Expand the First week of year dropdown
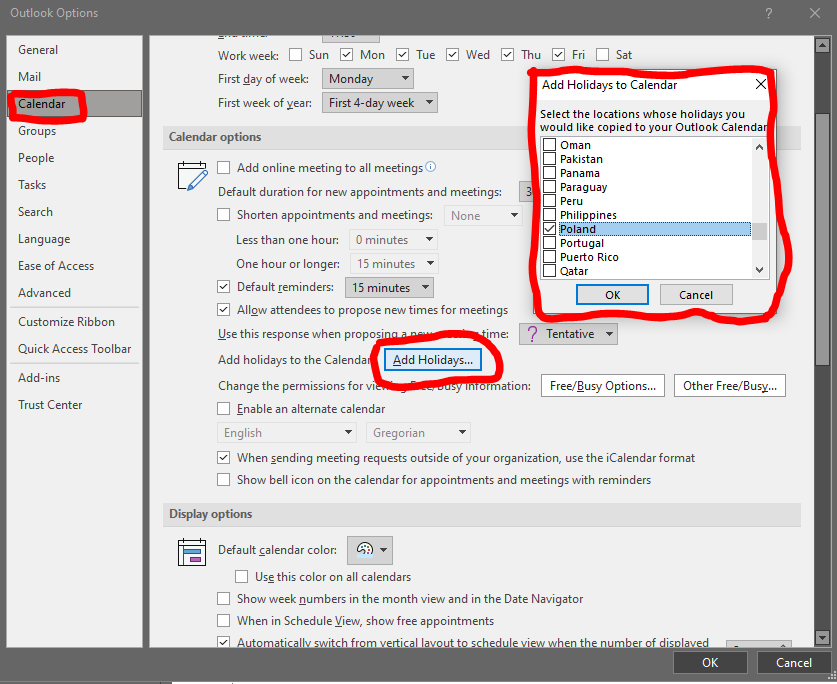This screenshot has height=684, width=837. point(380,103)
